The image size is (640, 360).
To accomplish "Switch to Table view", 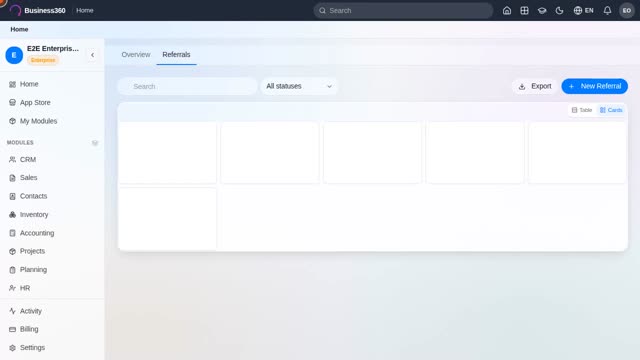I will 582,110.
